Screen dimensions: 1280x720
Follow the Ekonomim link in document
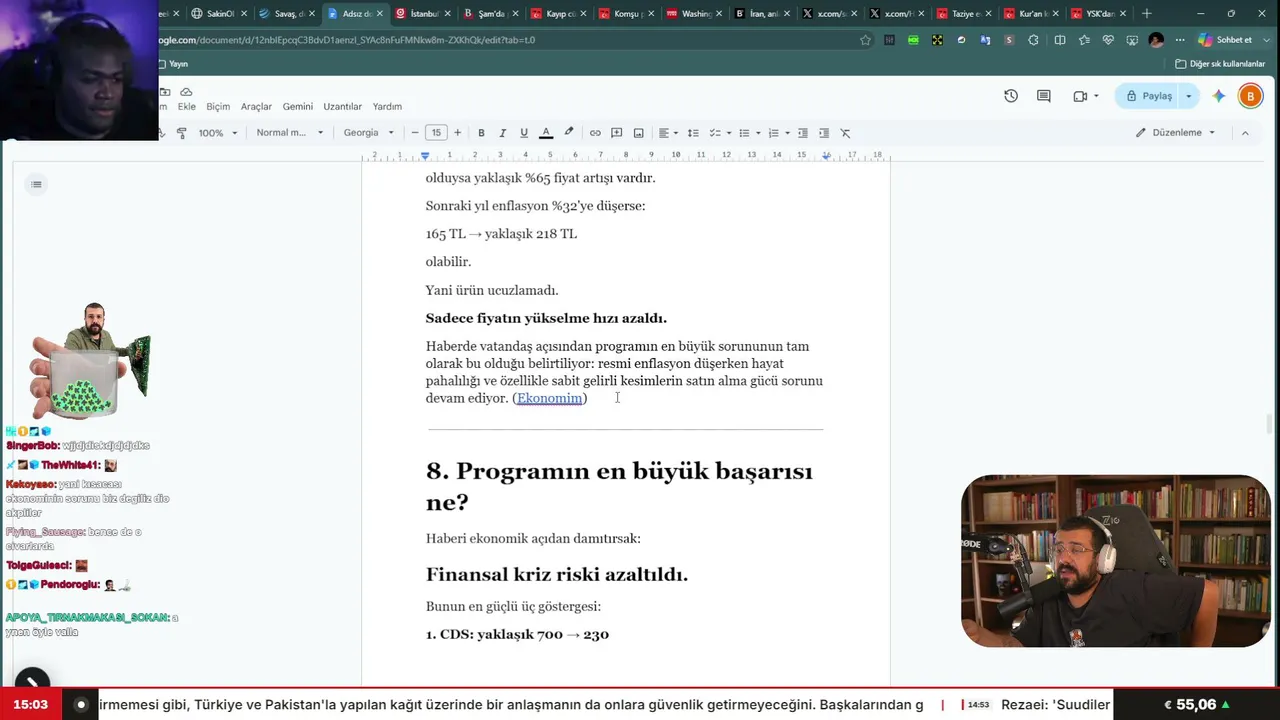coord(549,398)
